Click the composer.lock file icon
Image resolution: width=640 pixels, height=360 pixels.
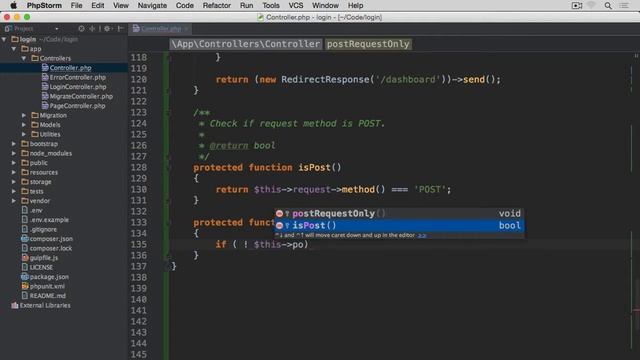tap(25, 248)
